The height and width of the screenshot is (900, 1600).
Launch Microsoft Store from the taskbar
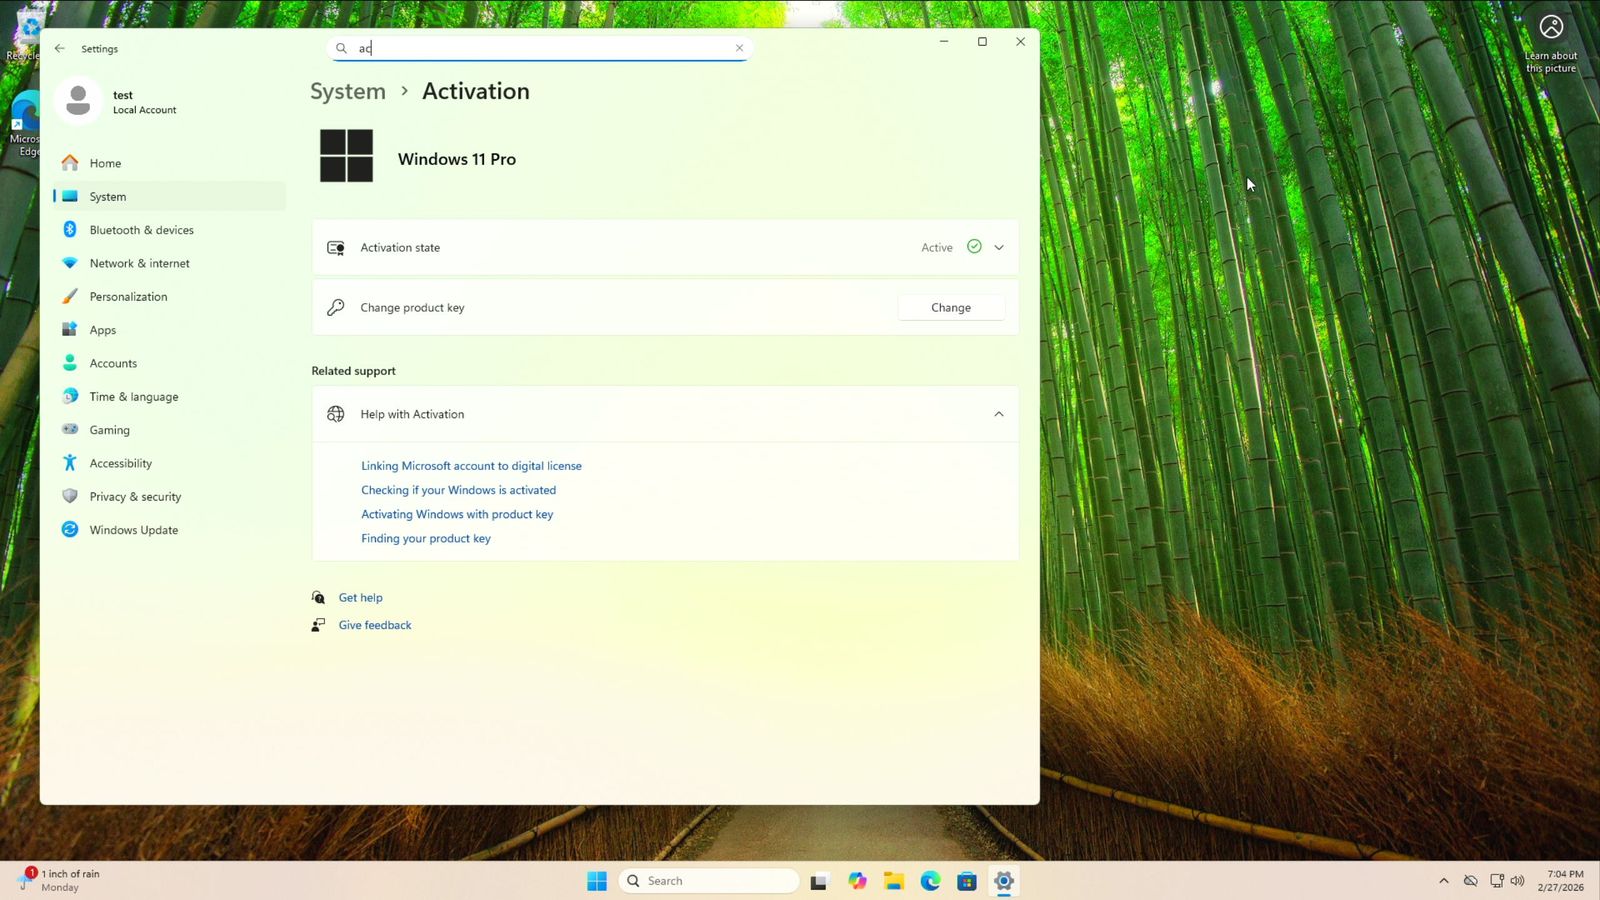[x=966, y=881]
